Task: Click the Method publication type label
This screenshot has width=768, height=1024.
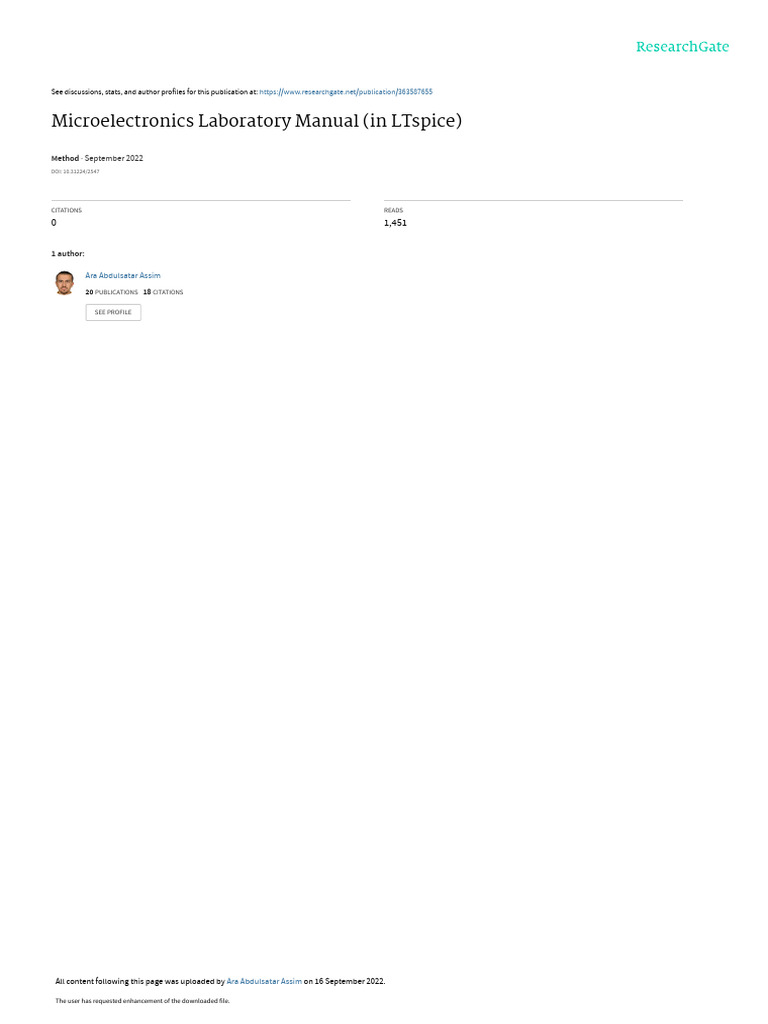Action: [x=65, y=158]
